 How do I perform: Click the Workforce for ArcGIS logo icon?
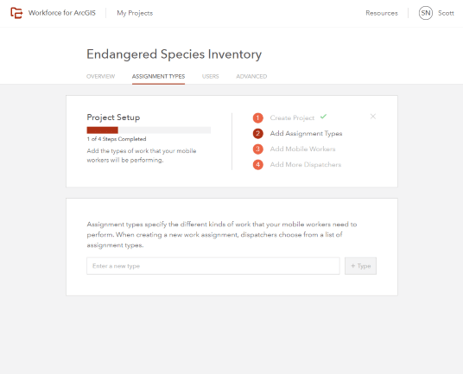pos(16,13)
